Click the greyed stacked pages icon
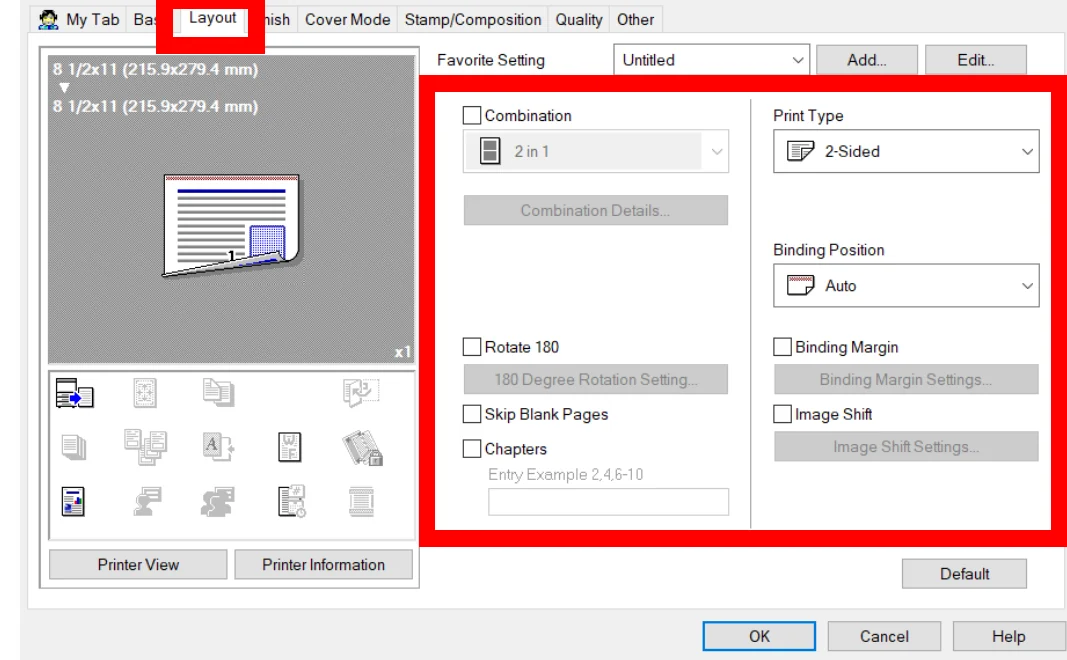The width and height of the screenshot is (1067, 660). pos(73,448)
